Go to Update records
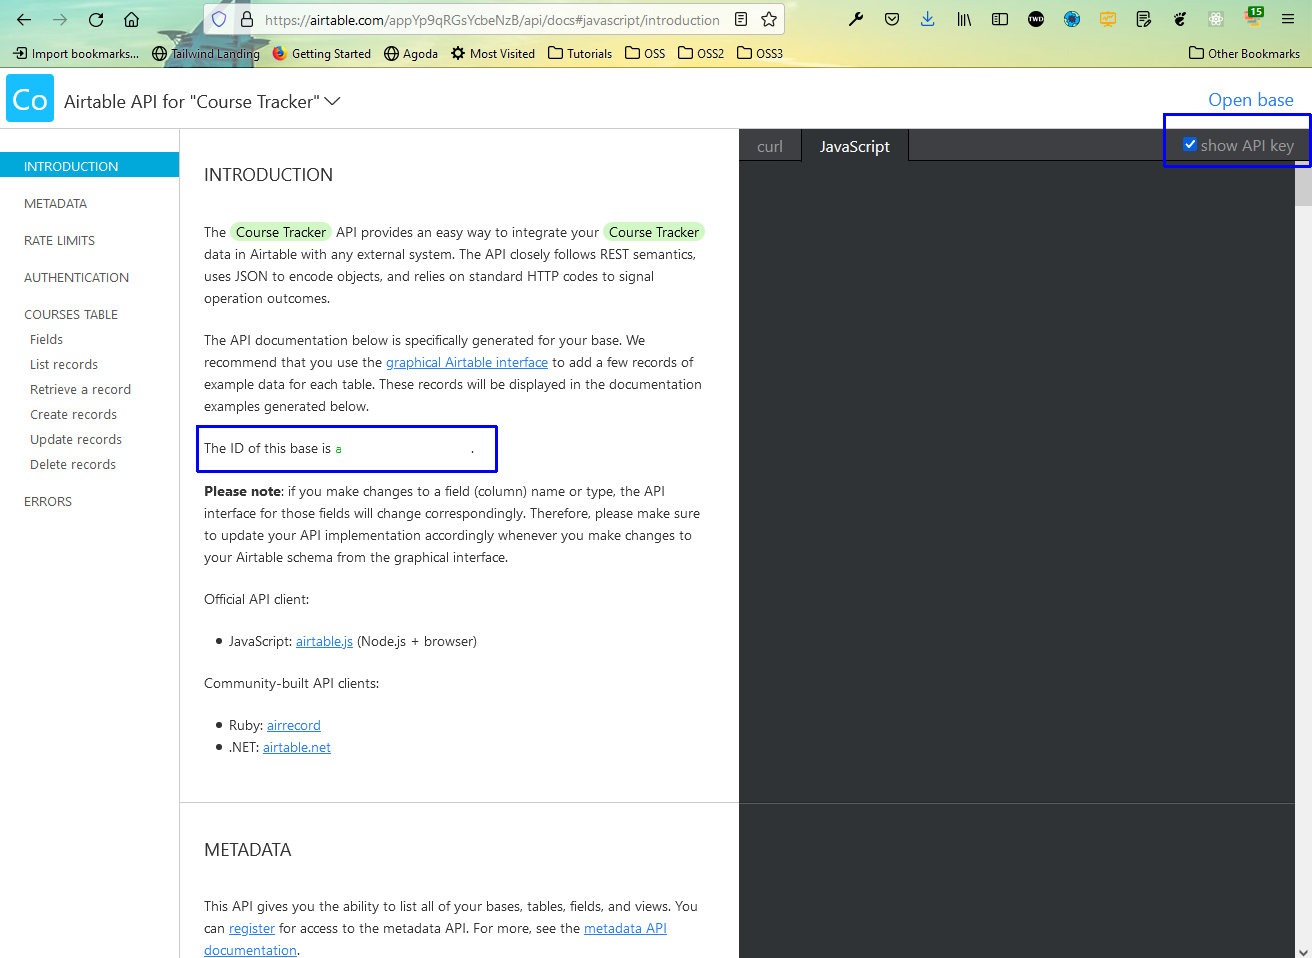Viewport: 1312px width, 958px height. click(x=76, y=439)
